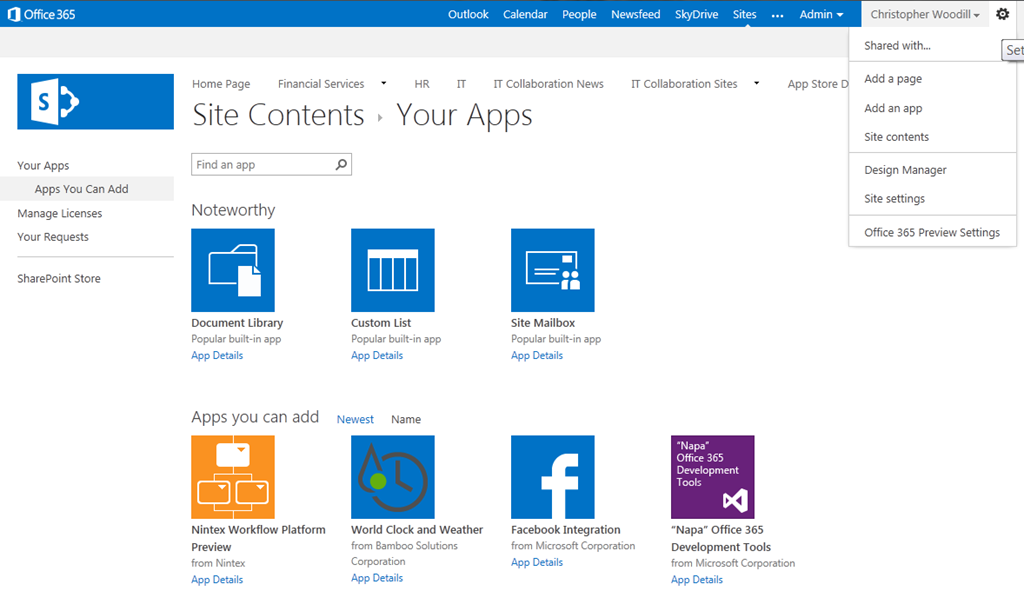This screenshot has width=1024, height=591.
Task: Click the SharePoint site logo
Action: [95, 101]
